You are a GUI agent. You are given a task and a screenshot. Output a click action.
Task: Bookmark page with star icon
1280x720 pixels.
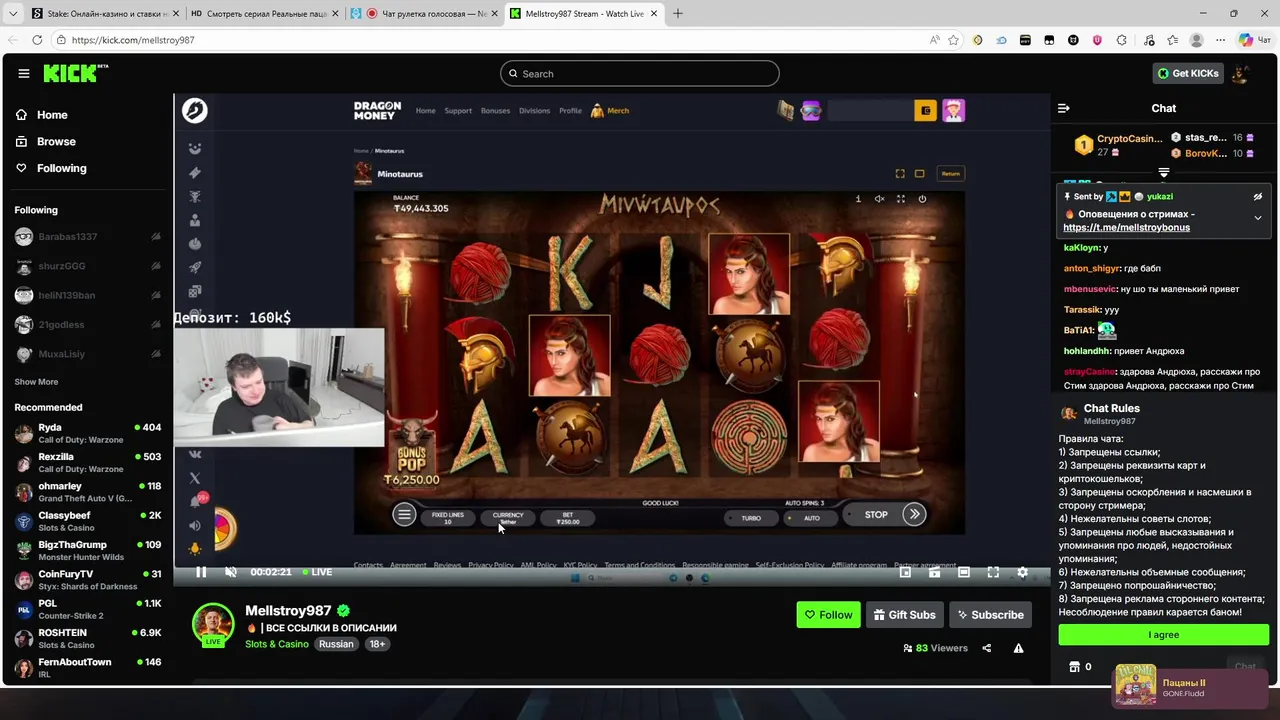[x=953, y=40]
